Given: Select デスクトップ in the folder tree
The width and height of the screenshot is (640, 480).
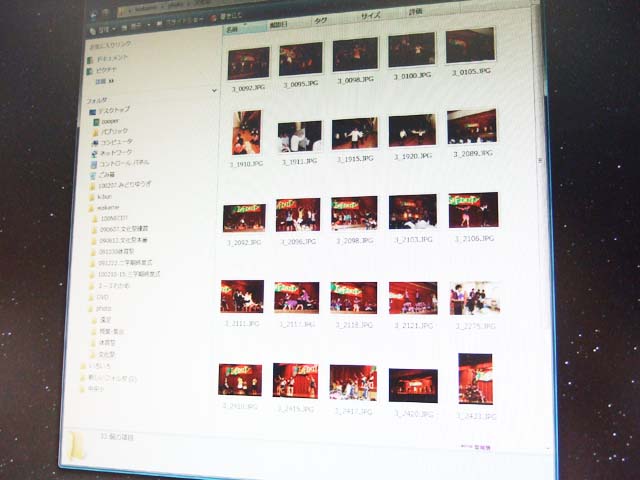Looking at the screenshot, I should (109, 110).
